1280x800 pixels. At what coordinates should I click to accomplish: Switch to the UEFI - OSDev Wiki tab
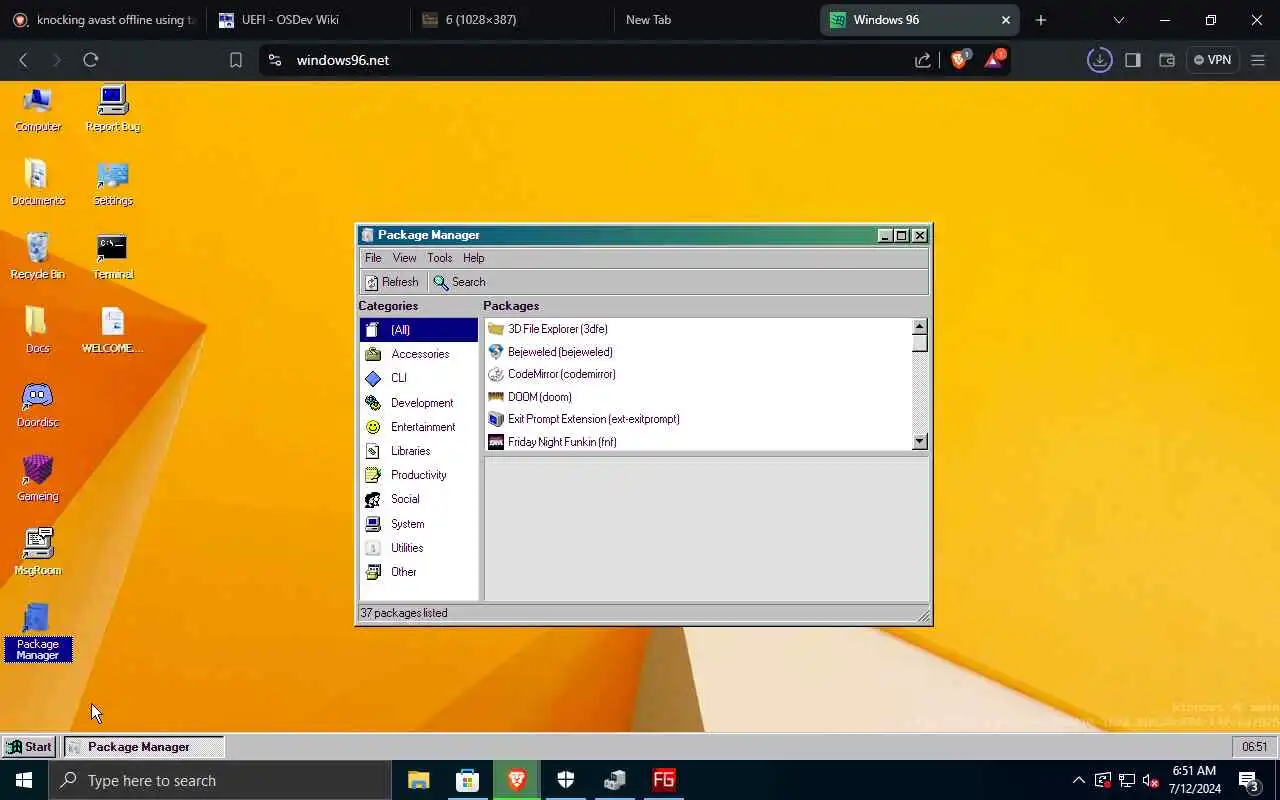307,20
